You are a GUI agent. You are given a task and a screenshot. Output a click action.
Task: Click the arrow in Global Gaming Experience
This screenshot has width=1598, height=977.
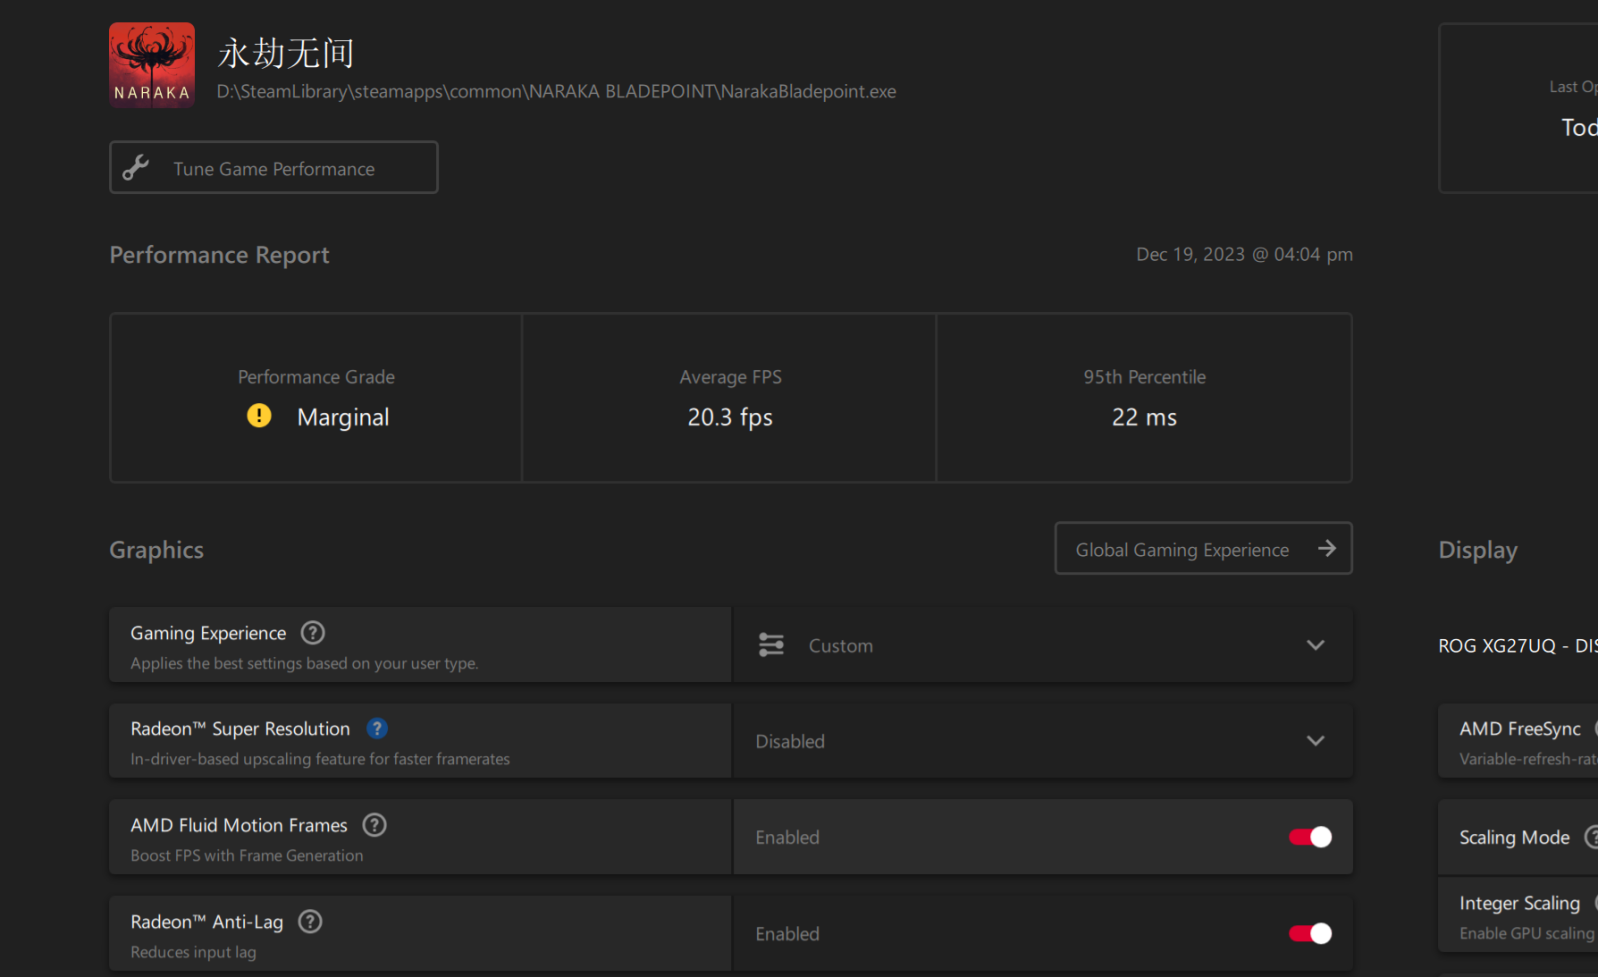(x=1327, y=548)
